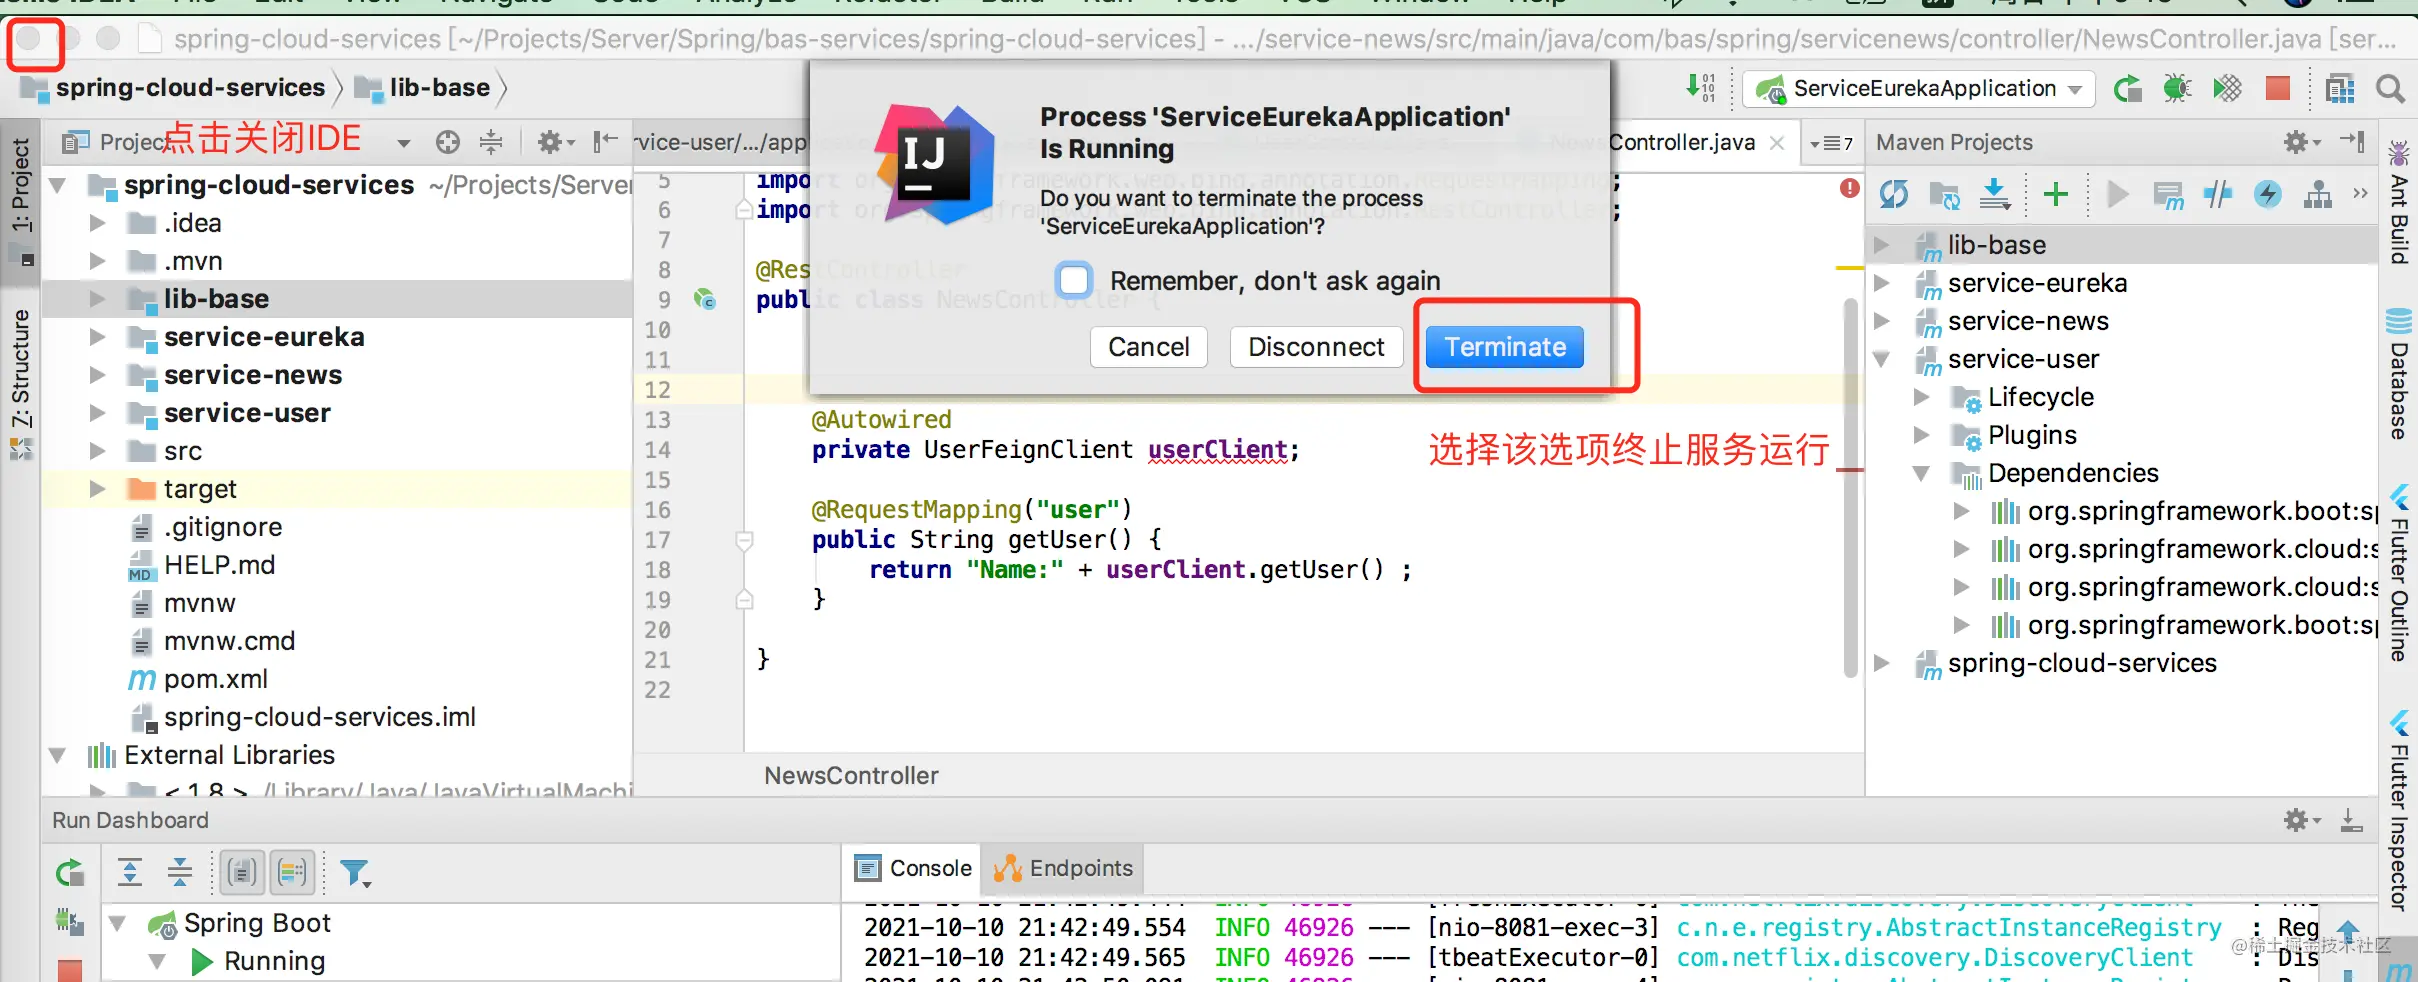
Task: Open Project panel settings gear
Action: [x=555, y=142]
